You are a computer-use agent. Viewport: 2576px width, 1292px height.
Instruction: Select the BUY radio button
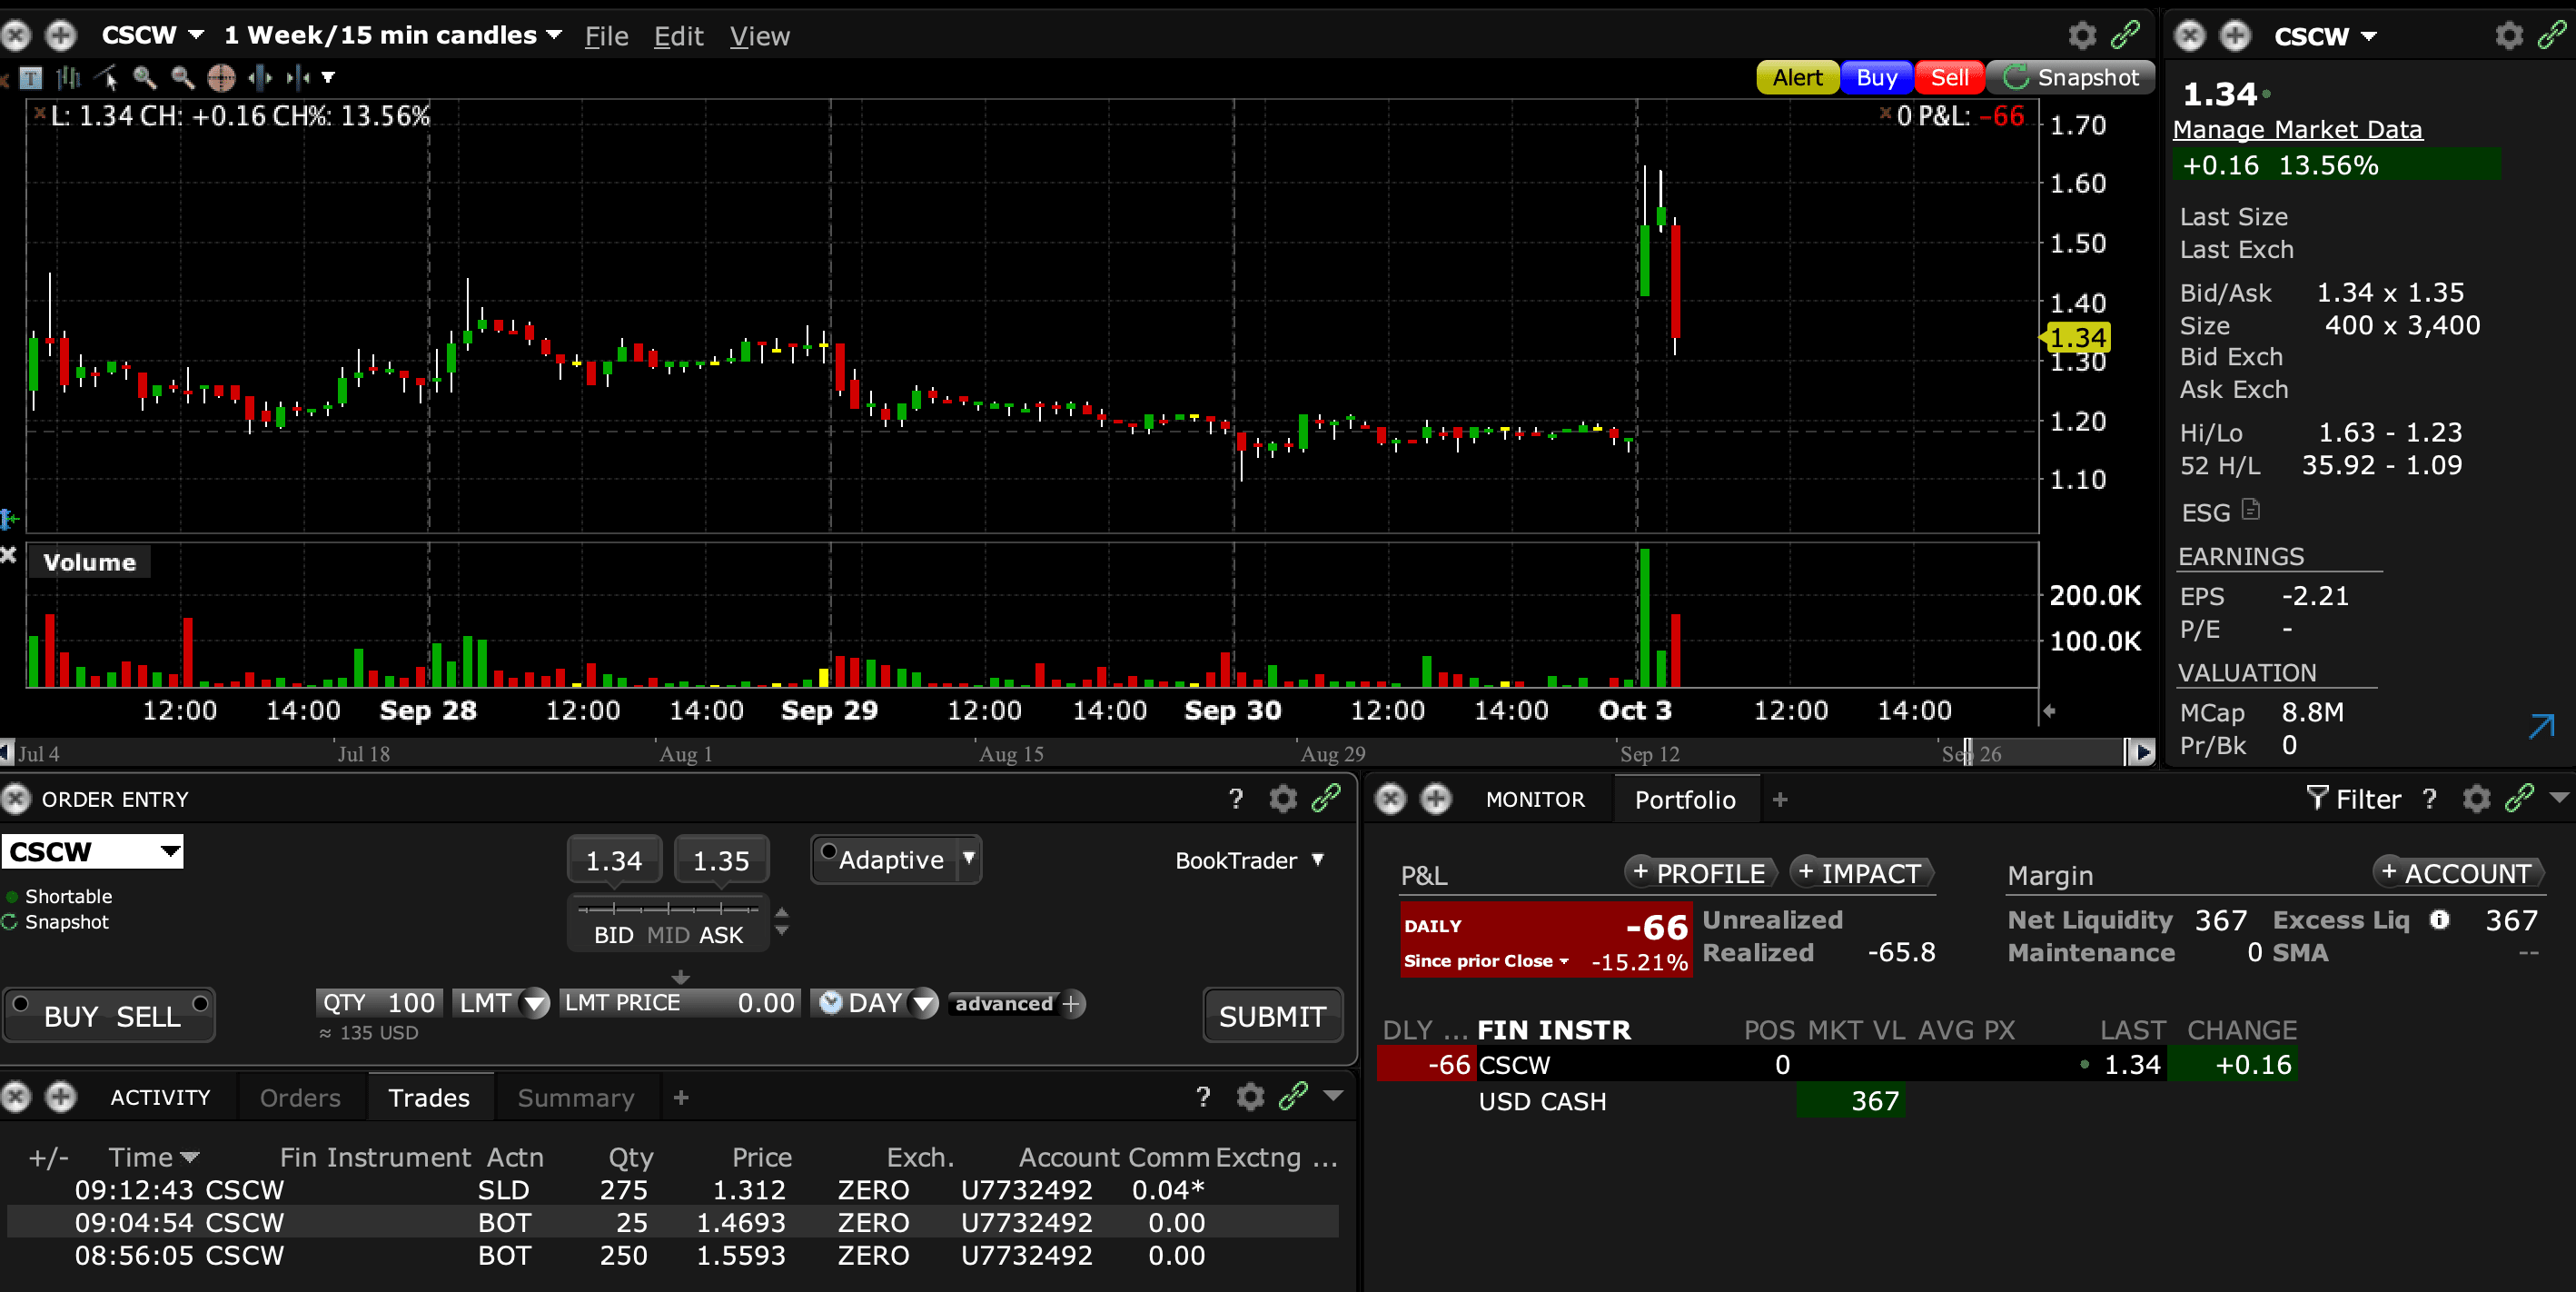(21, 1003)
